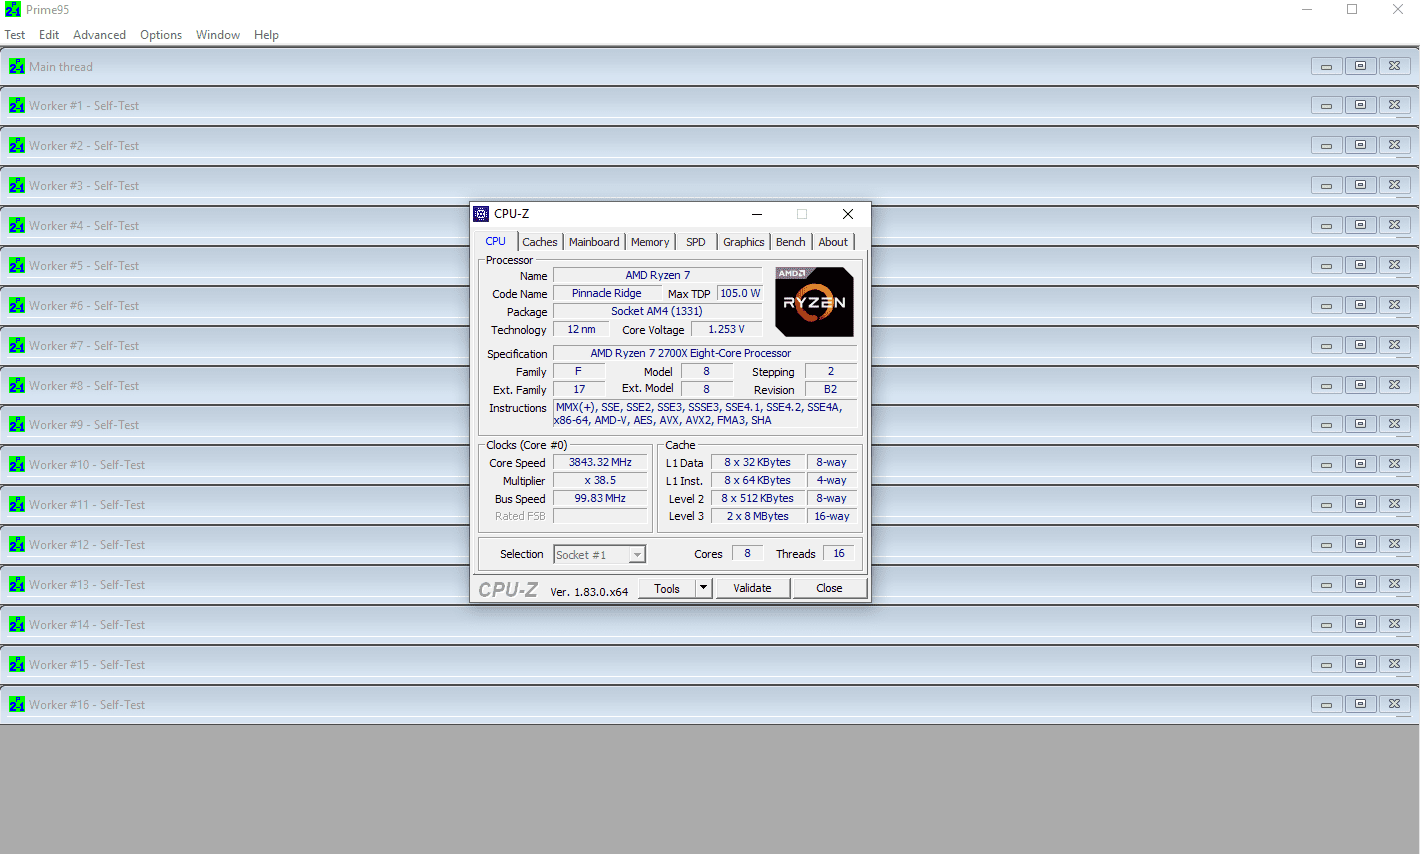The image size is (1420, 854).
Task: Click the Max TDP value 105.0 W
Action: [740, 293]
